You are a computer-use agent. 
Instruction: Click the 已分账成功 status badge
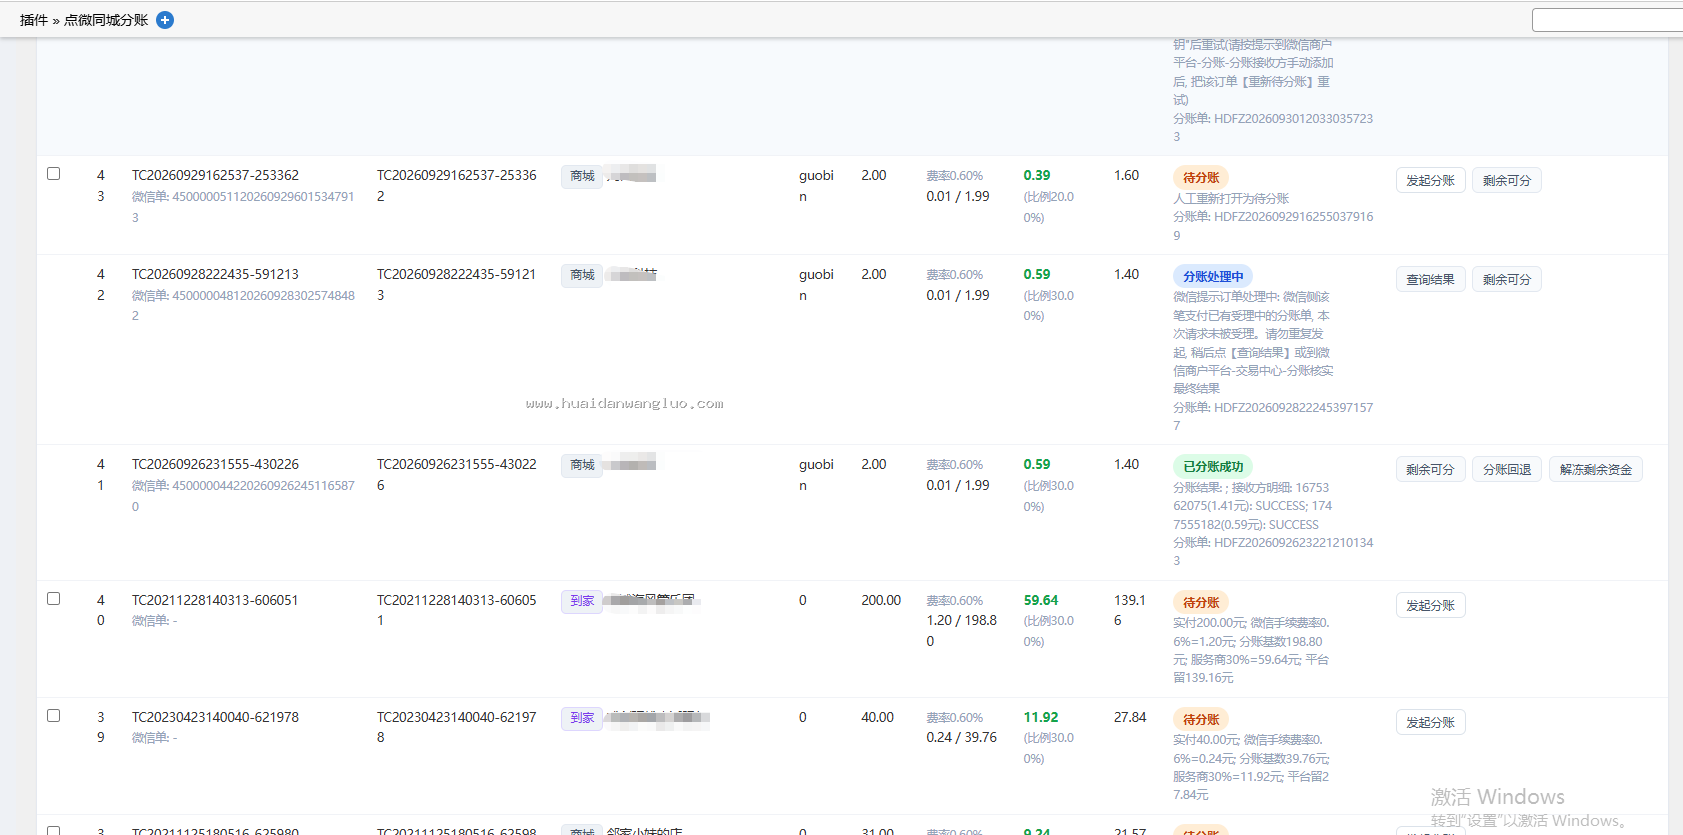[x=1213, y=467]
